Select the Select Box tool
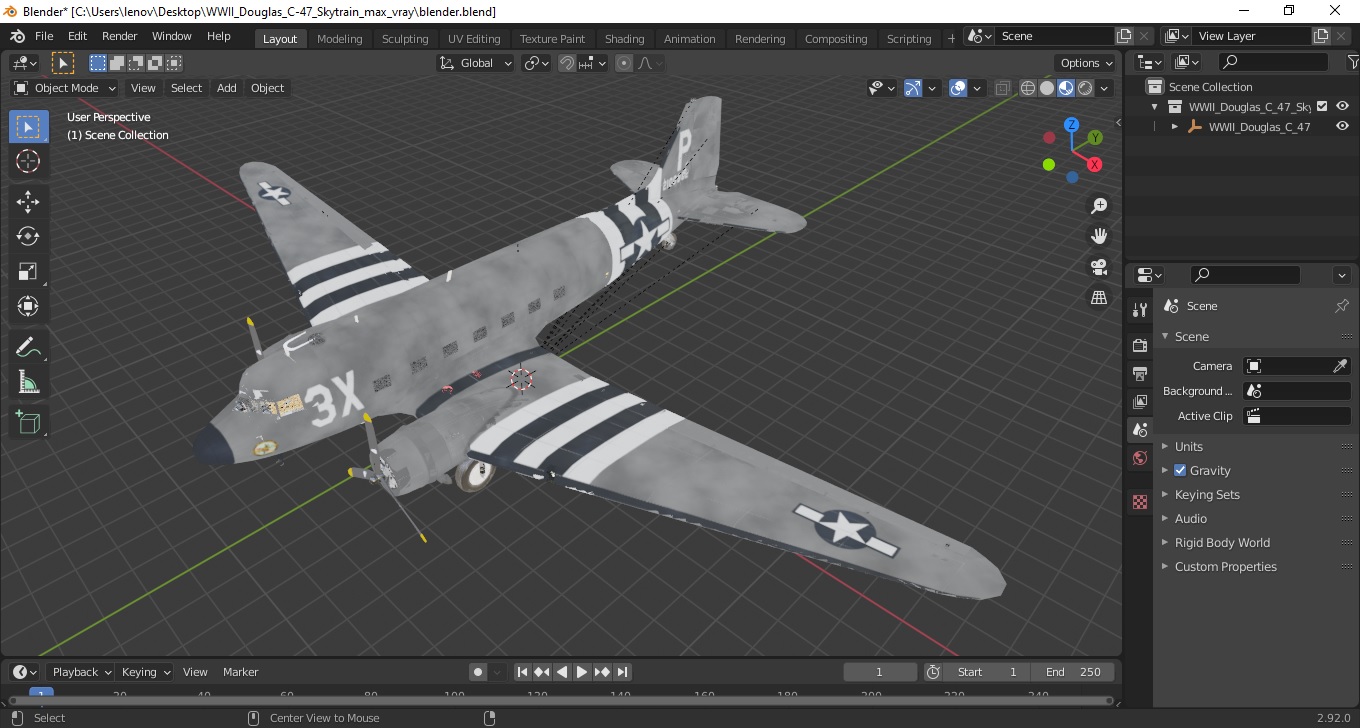This screenshot has width=1360, height=728. [28, 127]
